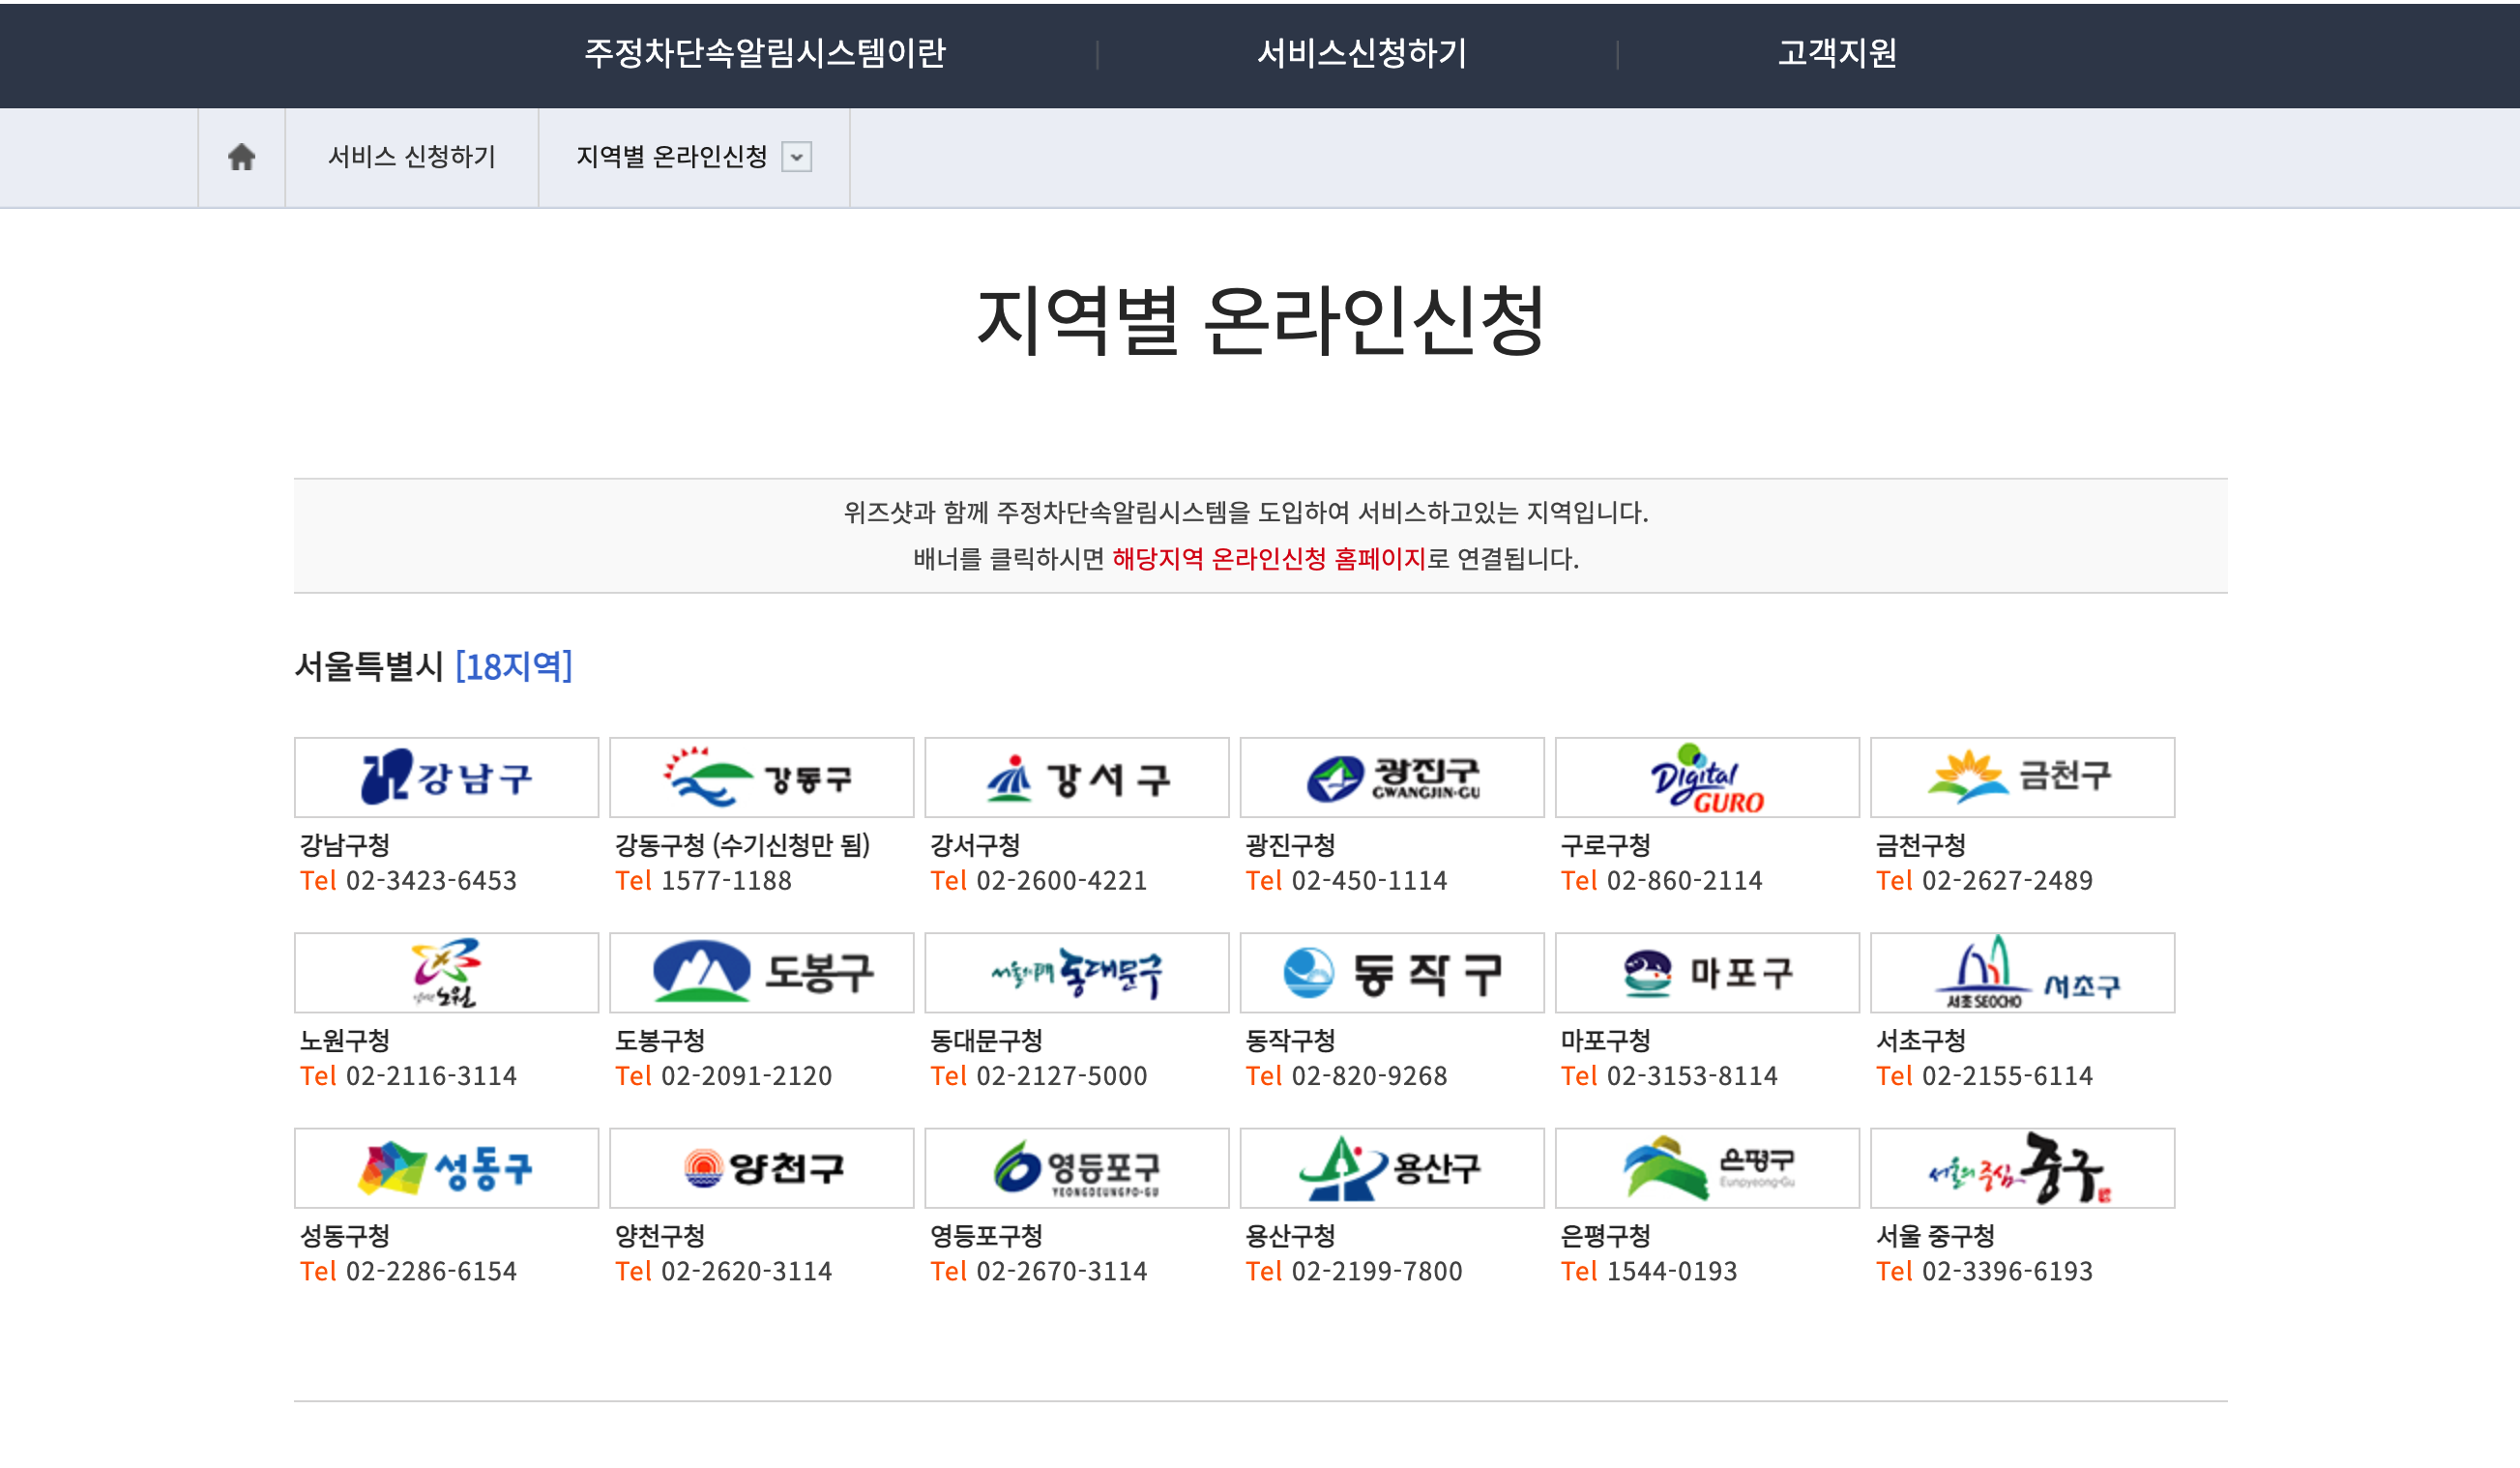Open the 마포구 logo banner

pyautogui.click(x=1707, y=972)
